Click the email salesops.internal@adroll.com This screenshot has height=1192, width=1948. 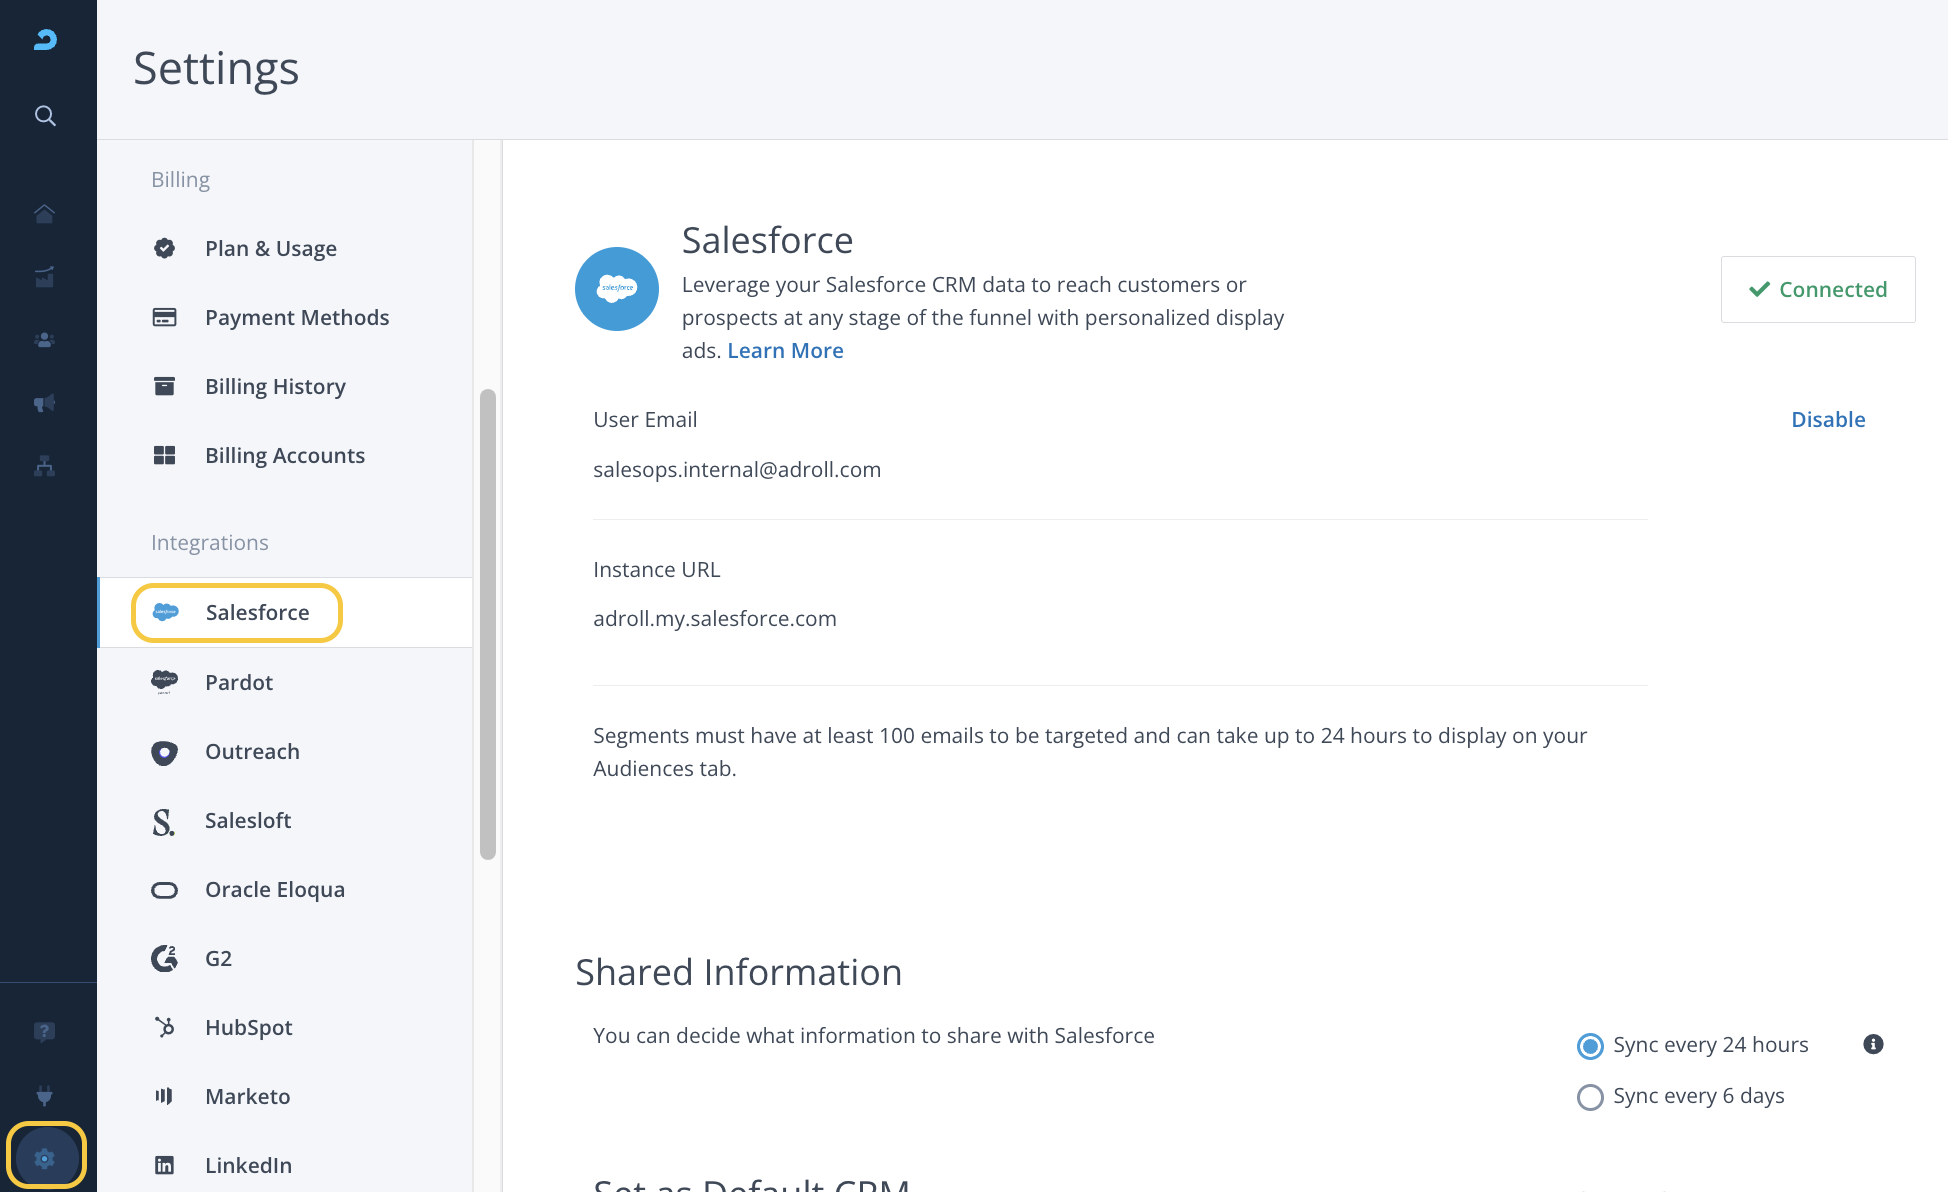click(737, 470)
